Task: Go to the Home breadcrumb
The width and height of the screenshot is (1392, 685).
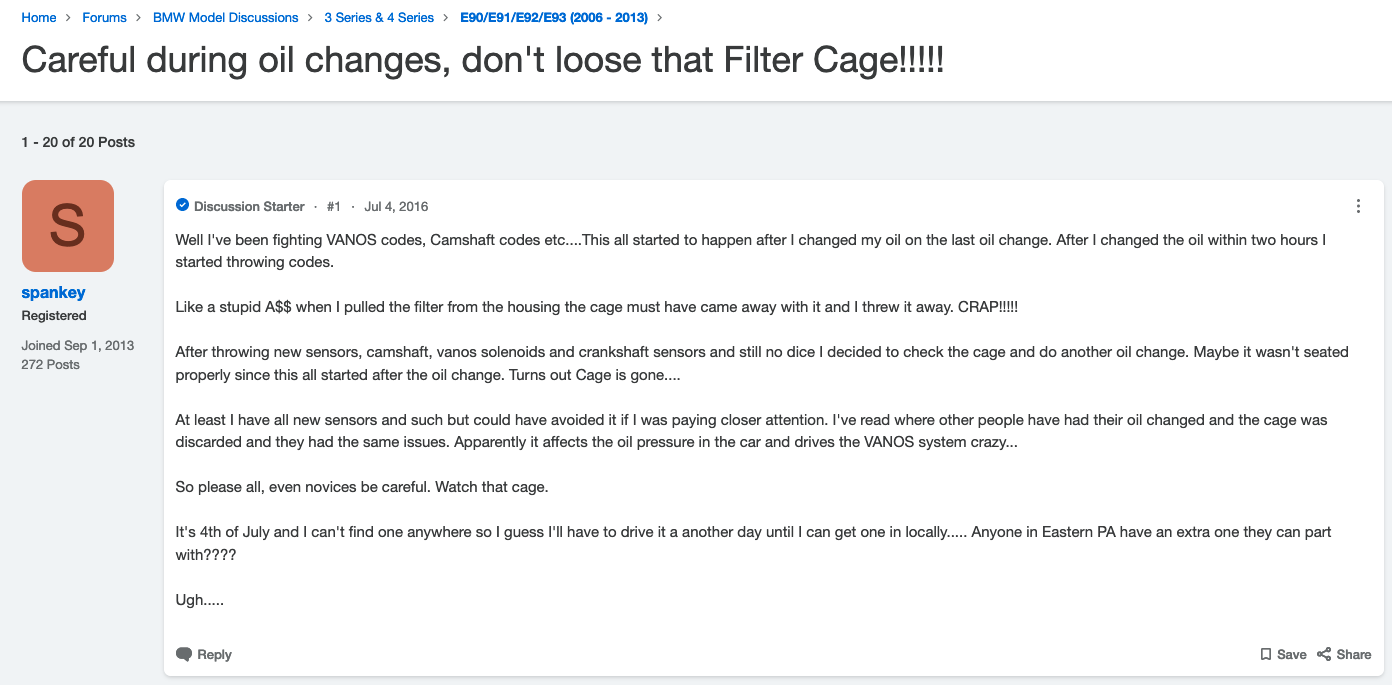Action: [39, 17]
